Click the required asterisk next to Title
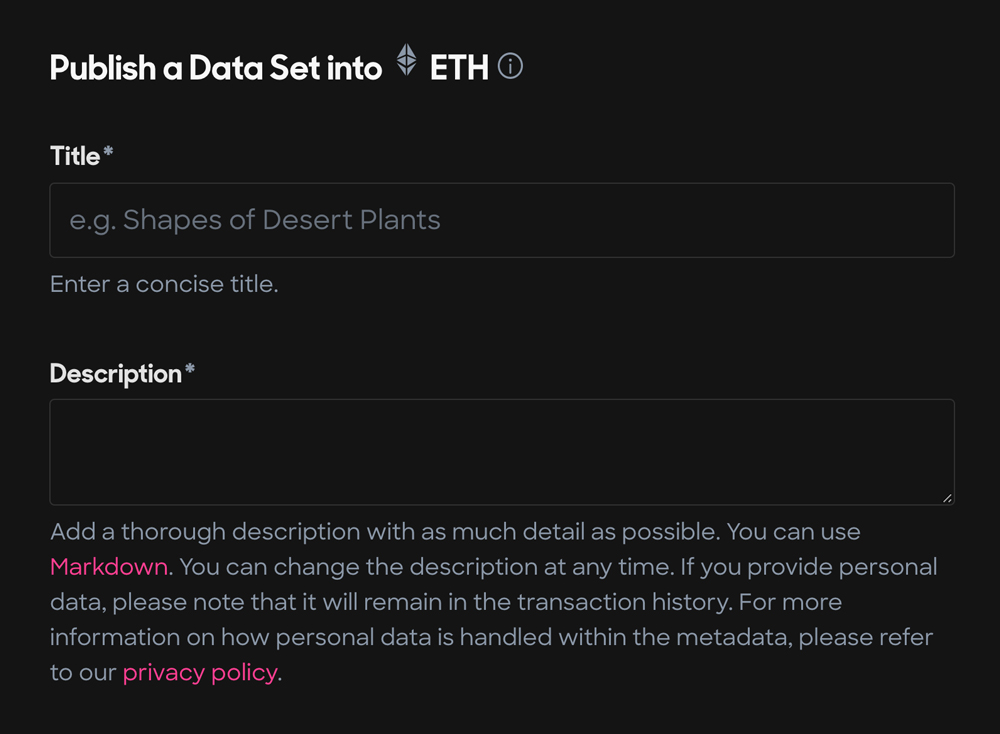The width and height of the screenshot is (1000, 734). [x=108, y=151]
